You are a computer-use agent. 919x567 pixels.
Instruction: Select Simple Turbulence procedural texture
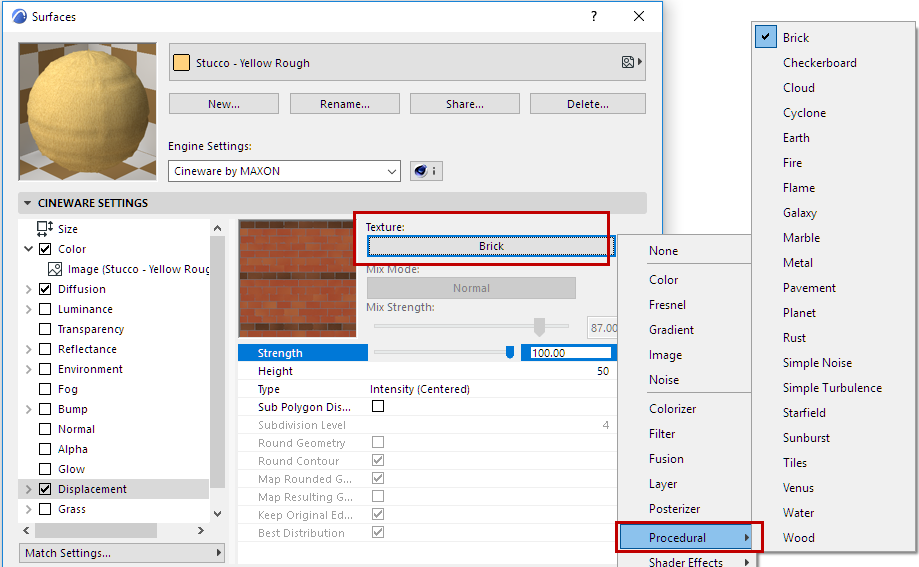click(x=832, y=388)
